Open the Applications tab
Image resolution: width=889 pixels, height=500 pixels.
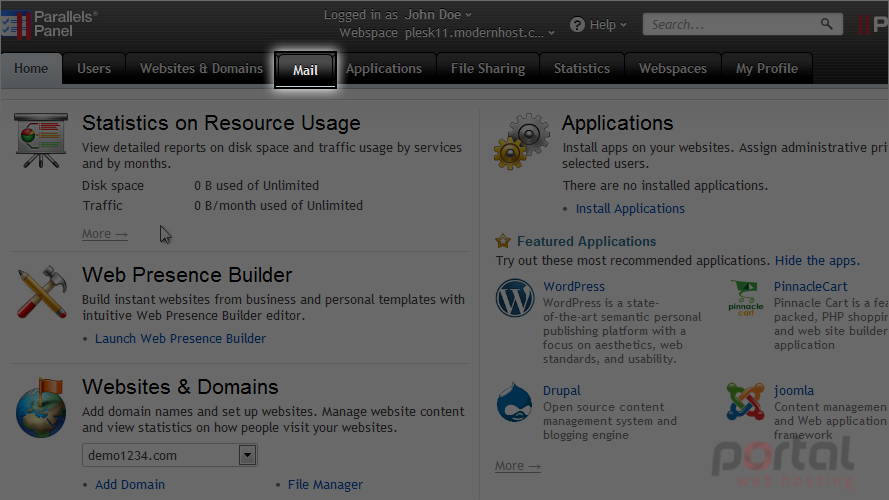(x=384, y=69)
